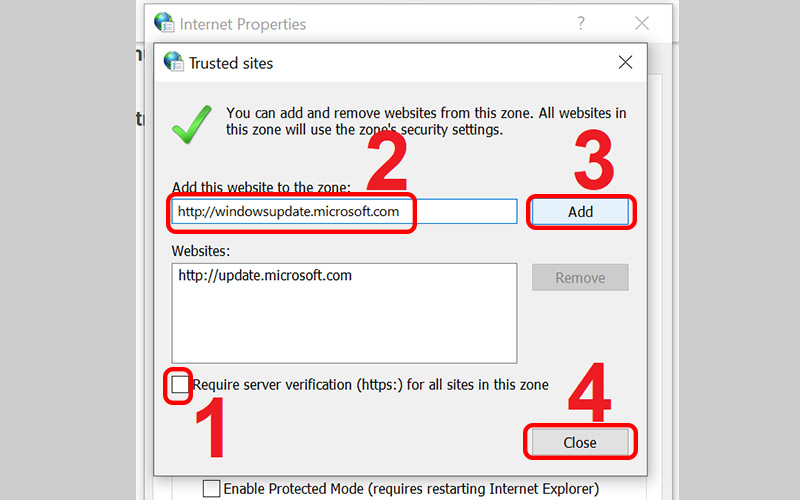Toggle Require server verification checkbox
The height and width of the screenshot is (500, 800).
pyautogui.click(x=180, y=385)
